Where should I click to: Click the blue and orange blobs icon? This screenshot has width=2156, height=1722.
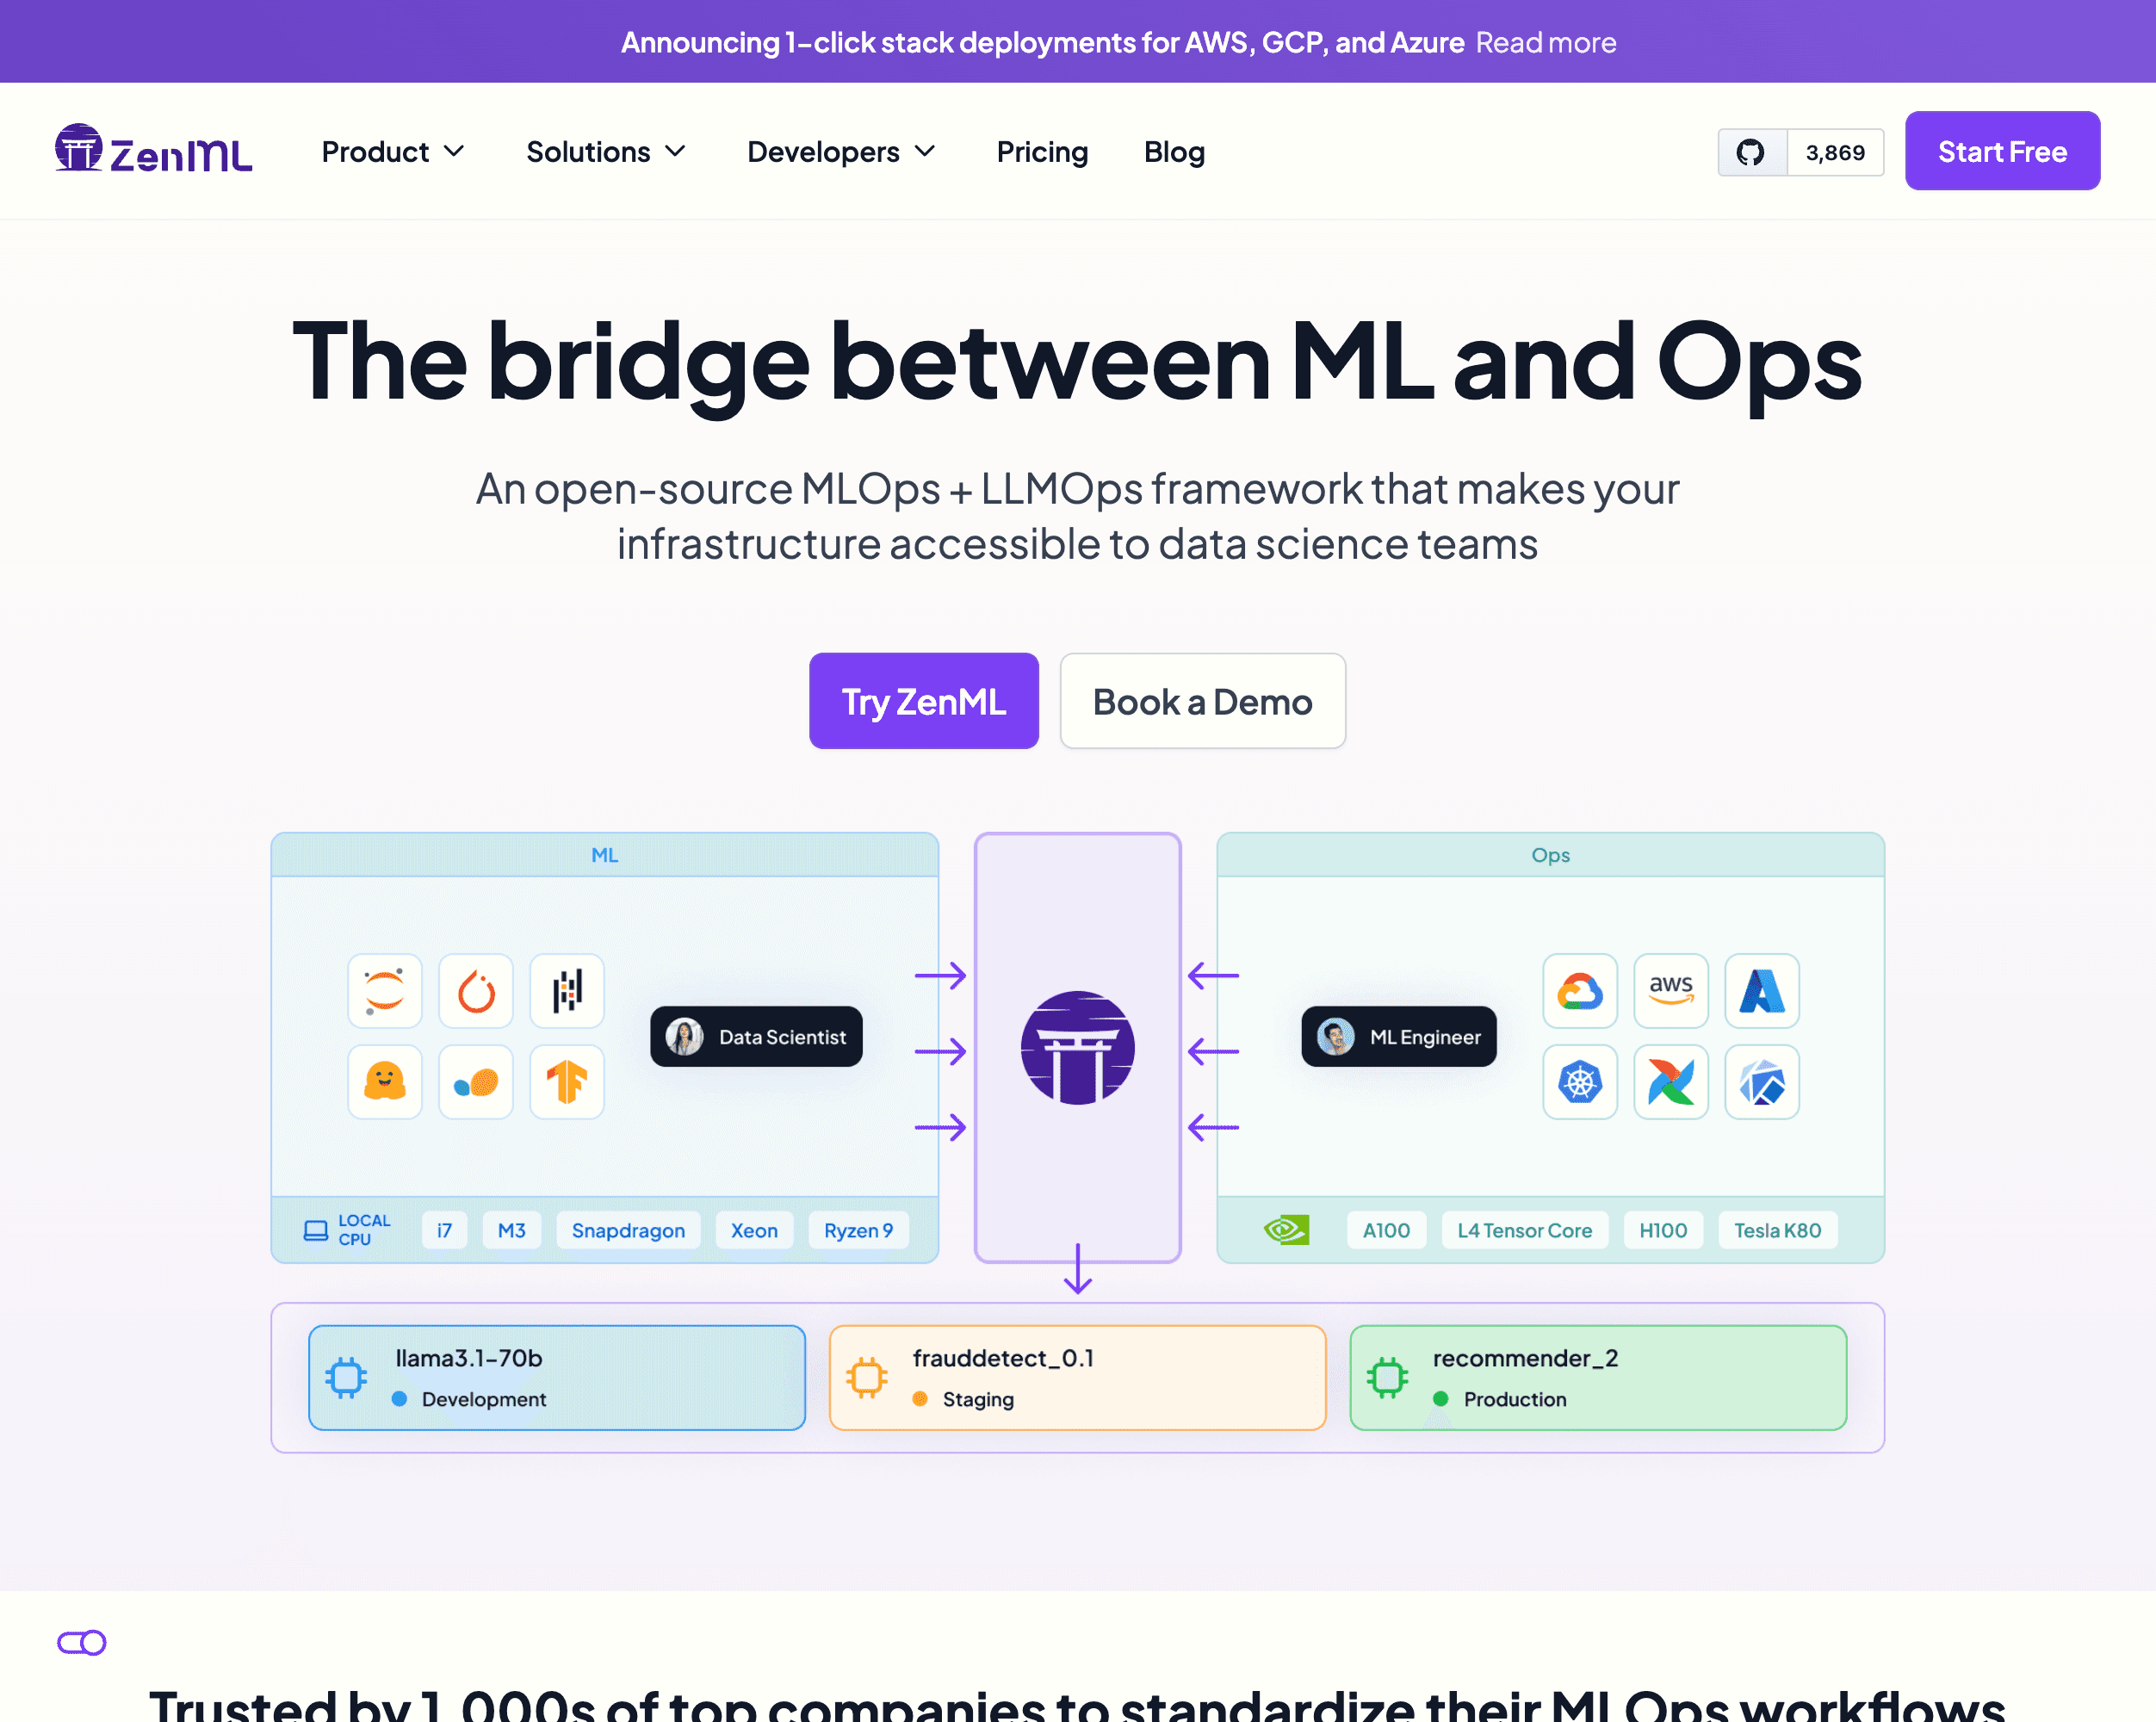[476, 1082]
